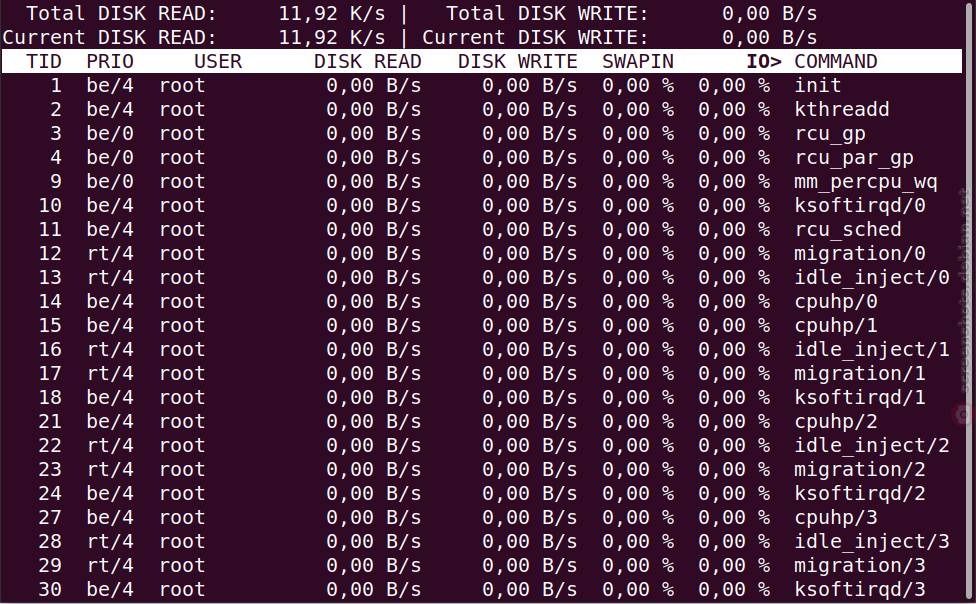The height and width of the screenshot is (604, 976).
Task: Click the cpuhp/3 command
Action: (836, 517)
